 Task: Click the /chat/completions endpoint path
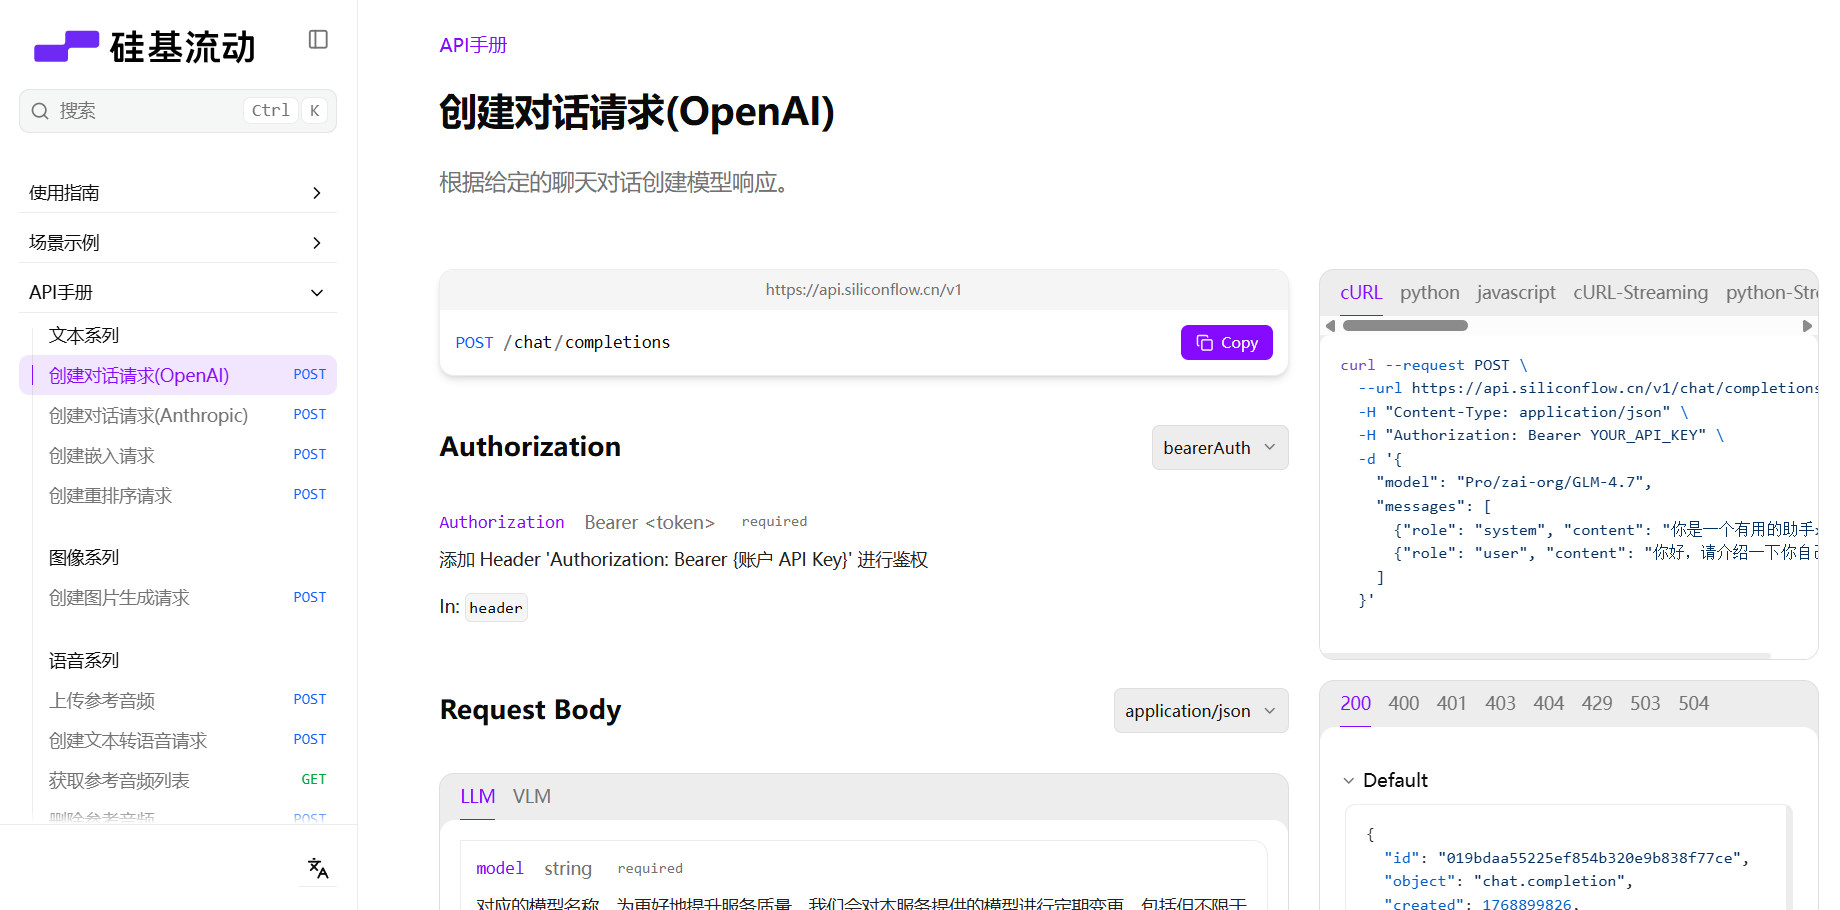click(x=587, y=342)
